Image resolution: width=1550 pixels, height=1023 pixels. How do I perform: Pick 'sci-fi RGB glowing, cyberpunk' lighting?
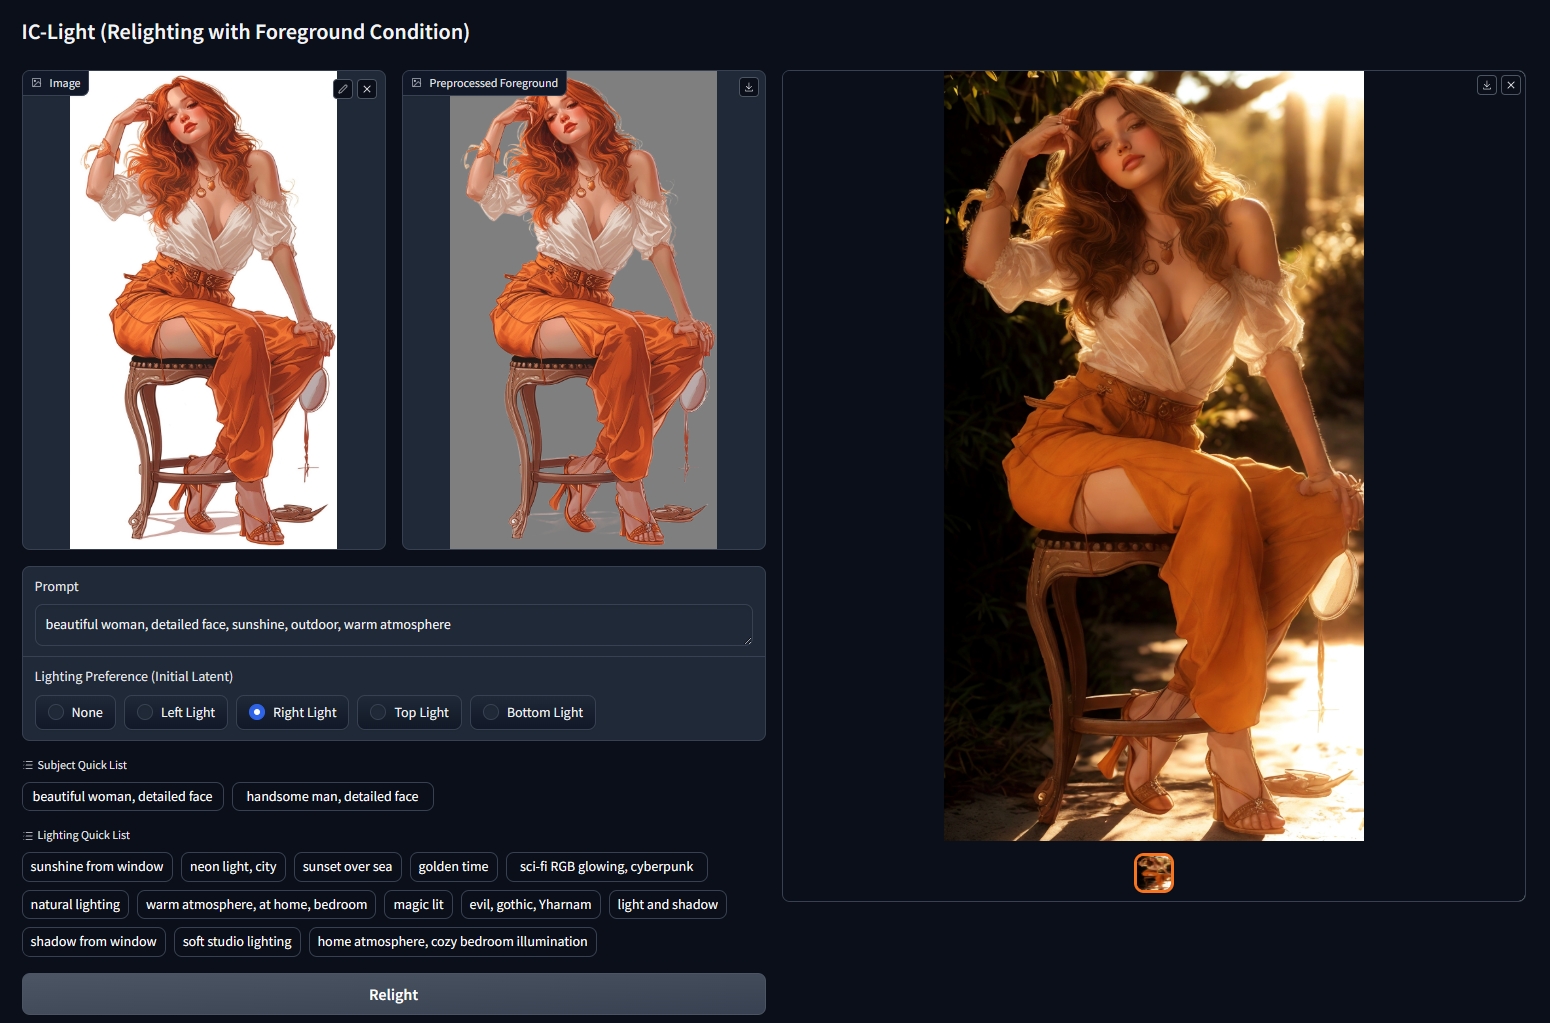pos(606,866)
